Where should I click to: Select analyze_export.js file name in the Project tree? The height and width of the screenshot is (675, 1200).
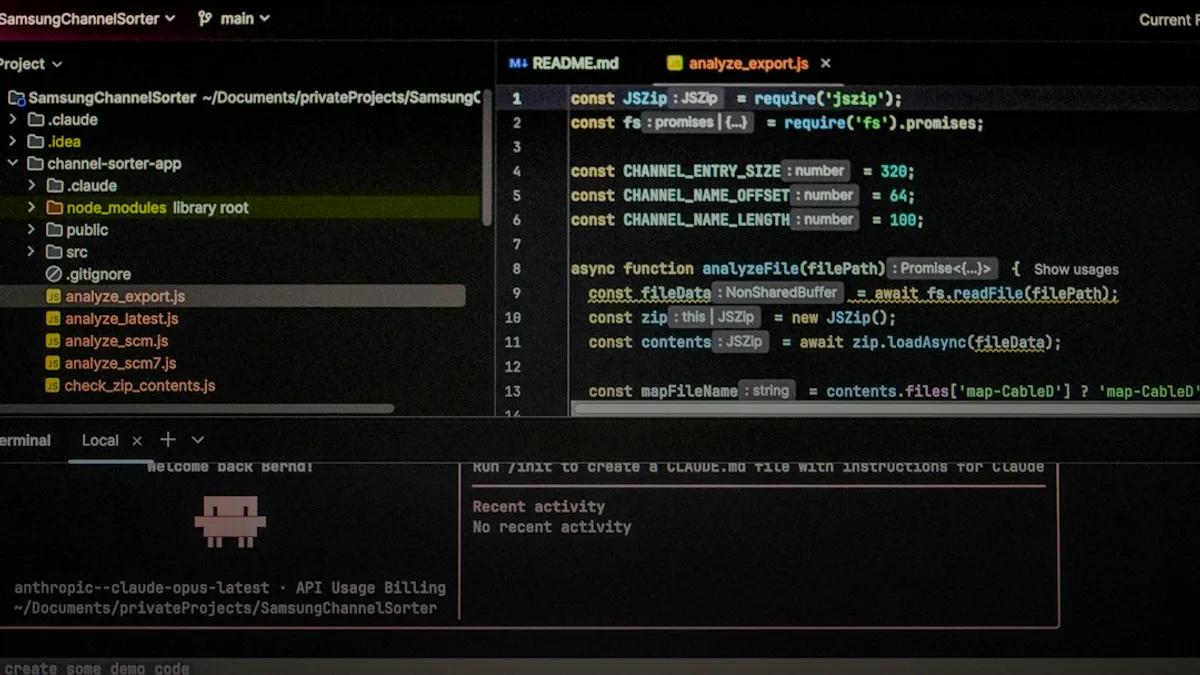coord(125,297)
